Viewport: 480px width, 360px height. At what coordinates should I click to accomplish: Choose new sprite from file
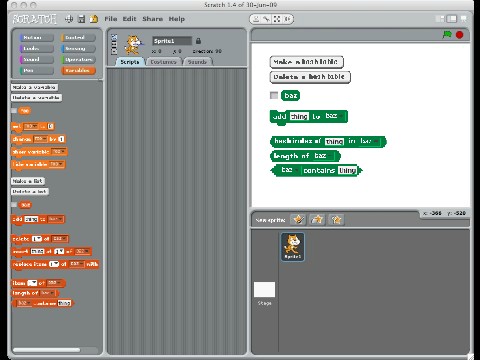[x=317, y=219]
